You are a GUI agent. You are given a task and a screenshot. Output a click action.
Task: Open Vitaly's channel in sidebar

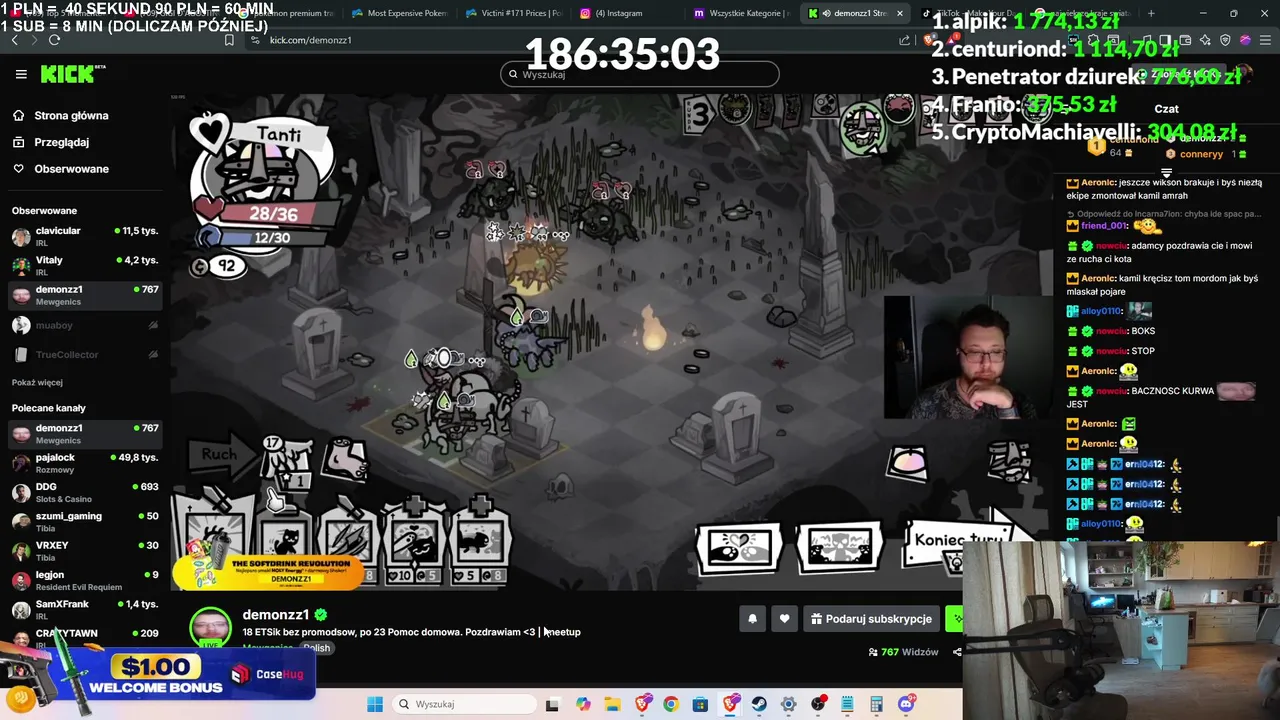(85, 266)
